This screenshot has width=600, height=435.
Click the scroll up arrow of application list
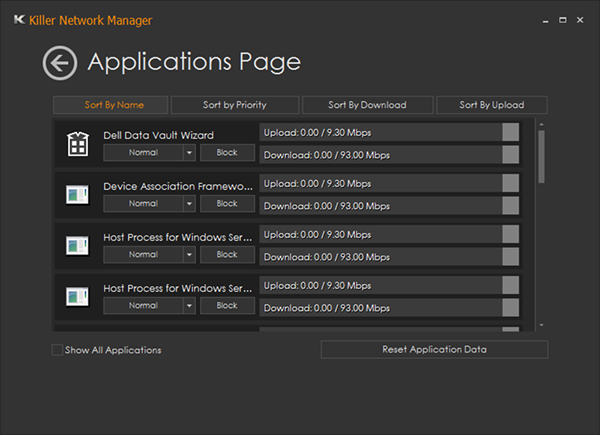coord(541,124)
